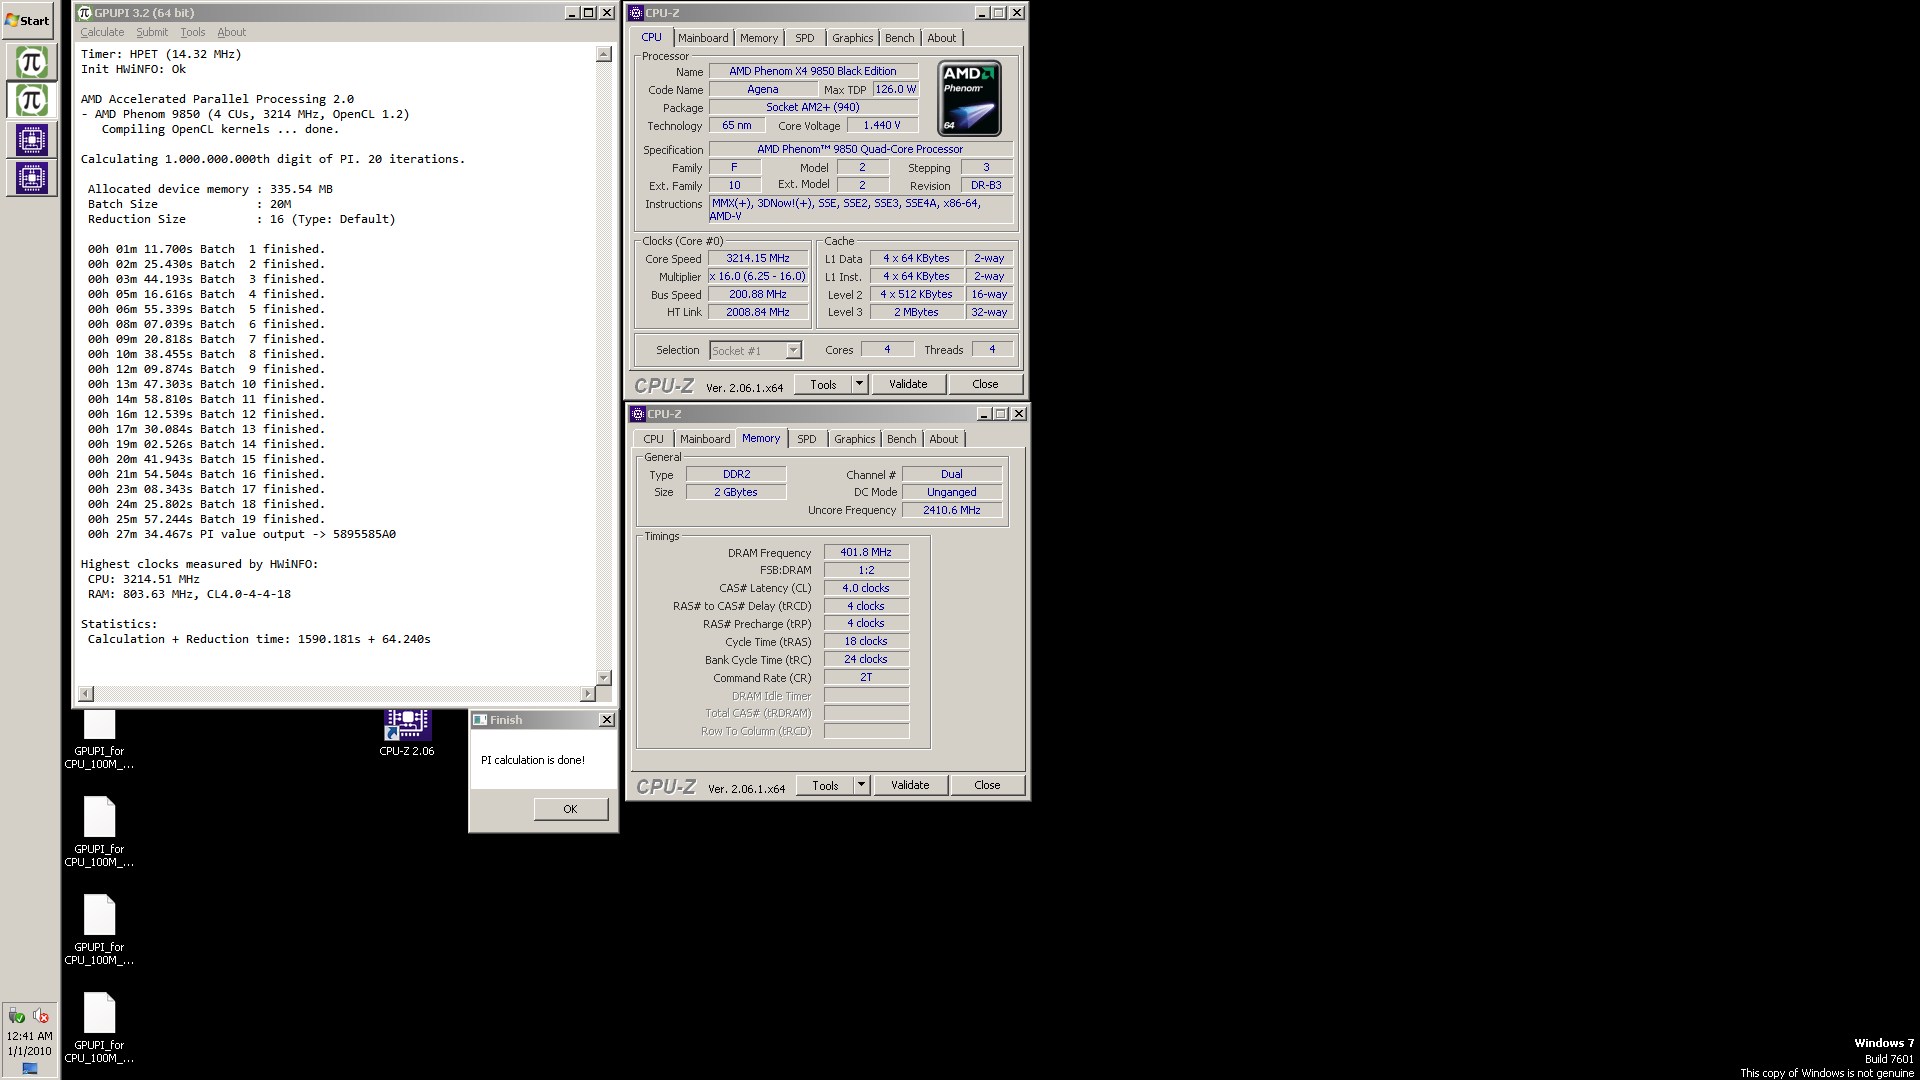
Task: Click the Batch 10 finished line in GPUPI
Action: click(206, 384)
